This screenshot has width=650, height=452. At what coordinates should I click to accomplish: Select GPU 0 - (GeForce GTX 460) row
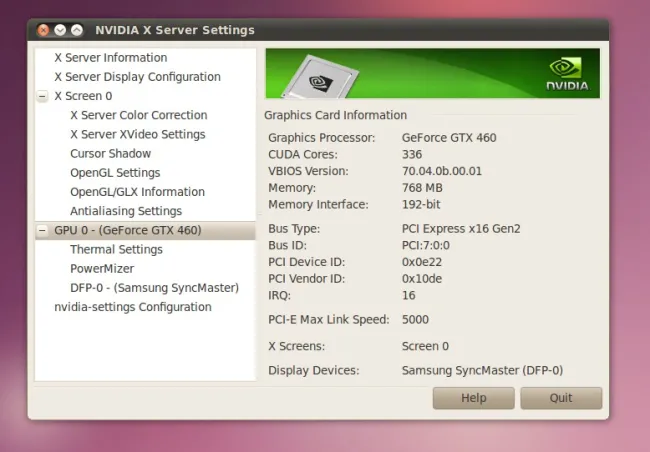pos(145,231)
